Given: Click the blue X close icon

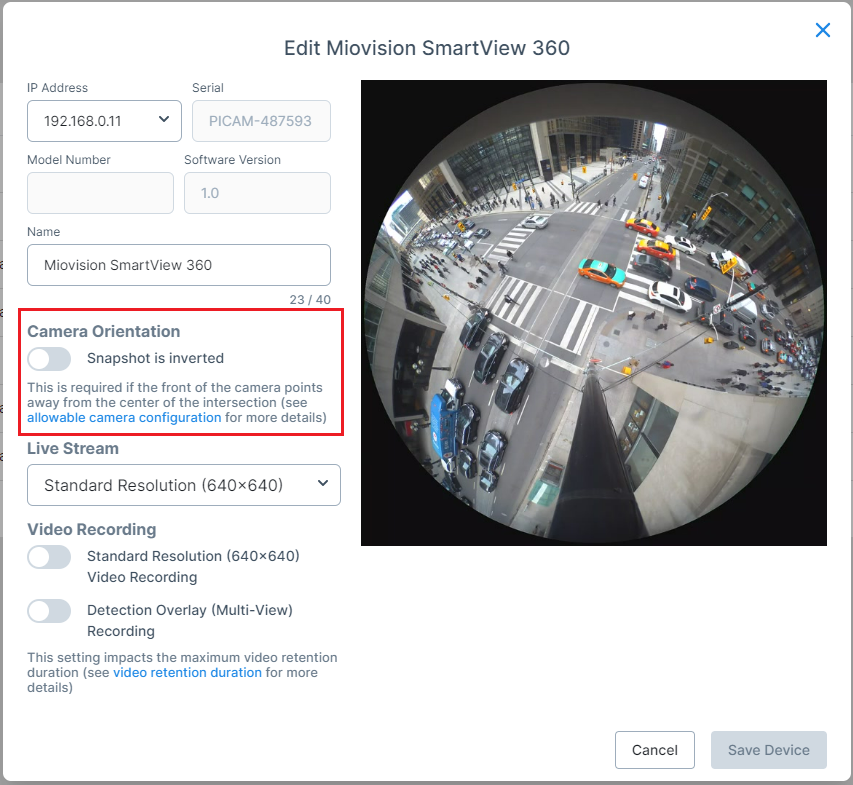Looking at the screenshot, I should pos(822,30).
